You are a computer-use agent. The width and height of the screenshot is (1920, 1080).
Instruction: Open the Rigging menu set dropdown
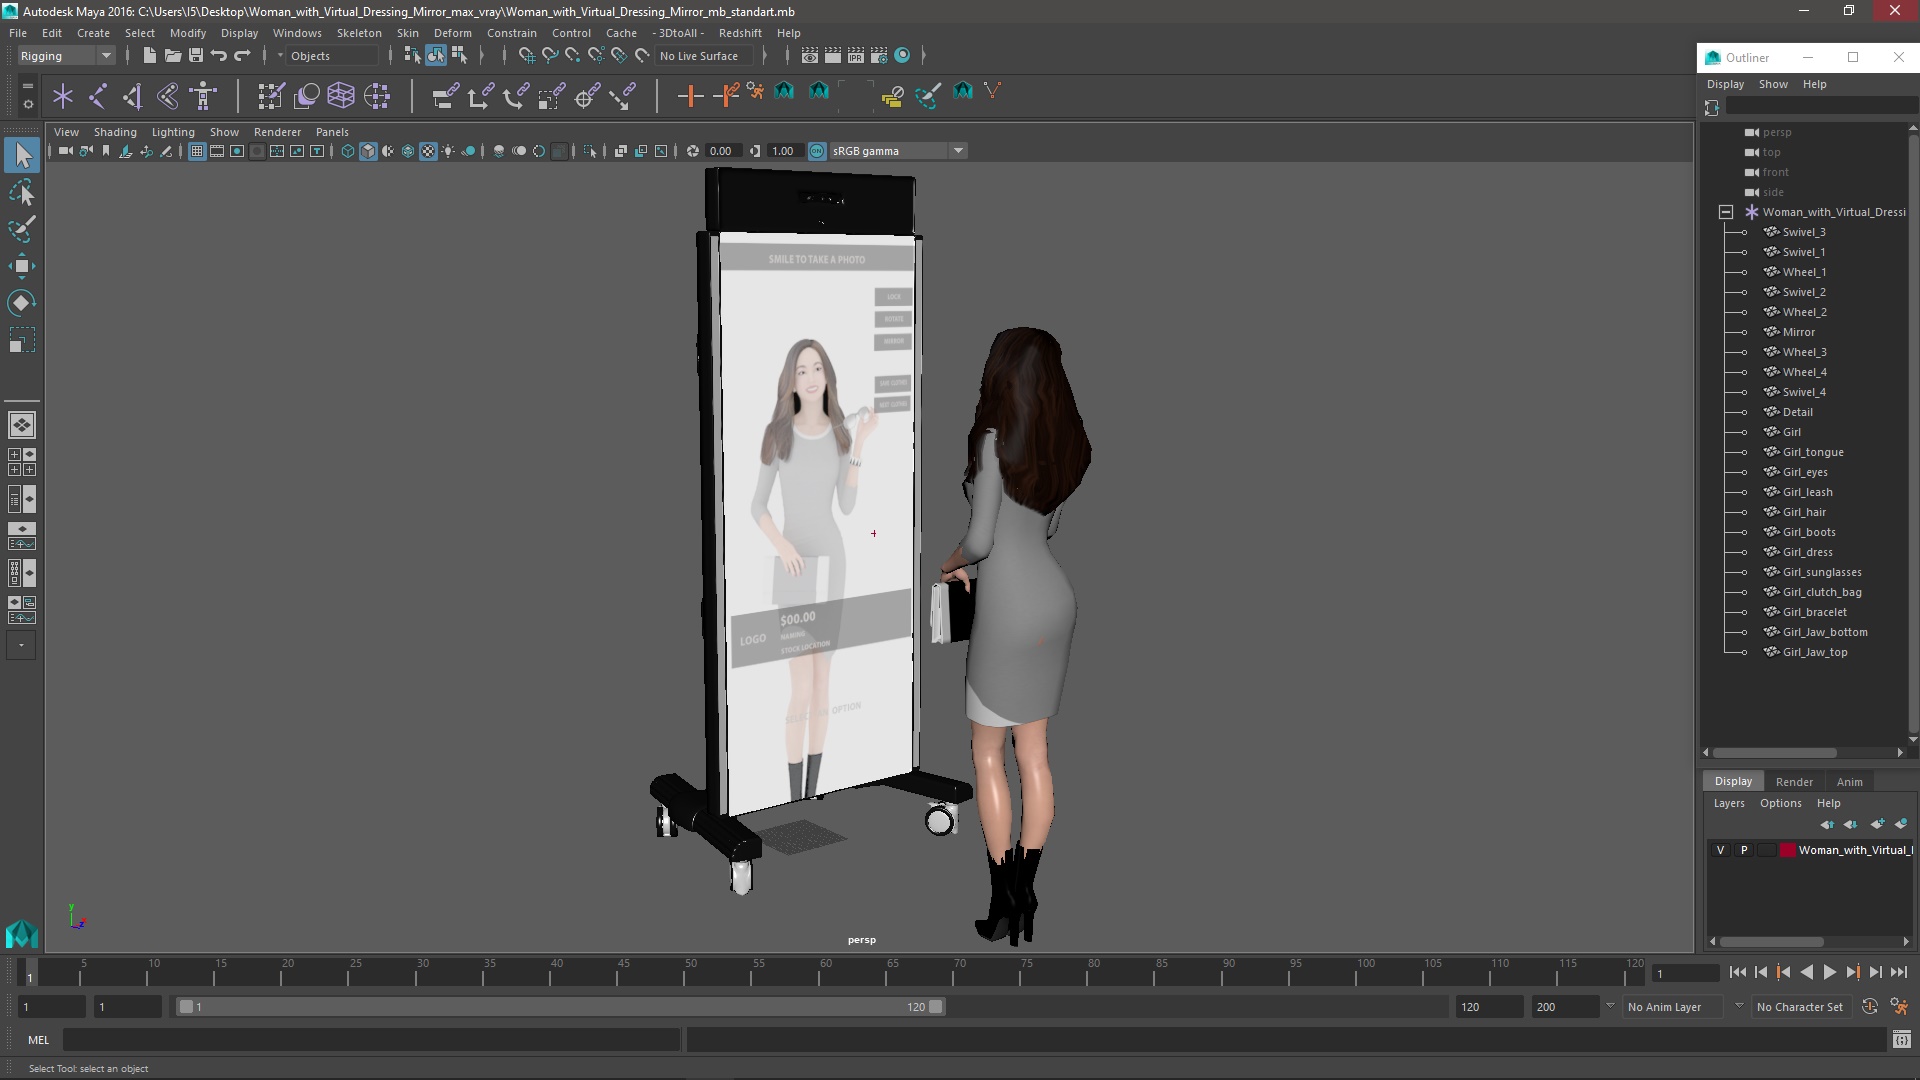click(x=66, y=56)
